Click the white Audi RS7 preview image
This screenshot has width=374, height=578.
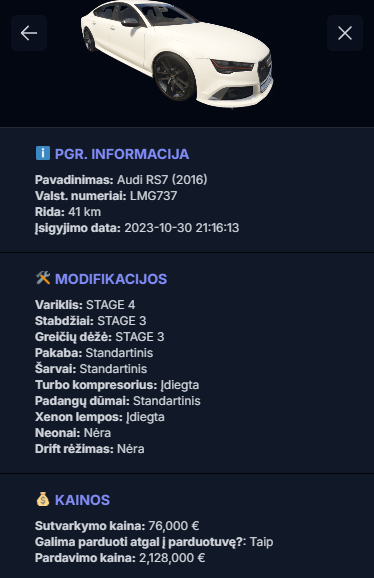pyautogui.click(x=177, y=54)
